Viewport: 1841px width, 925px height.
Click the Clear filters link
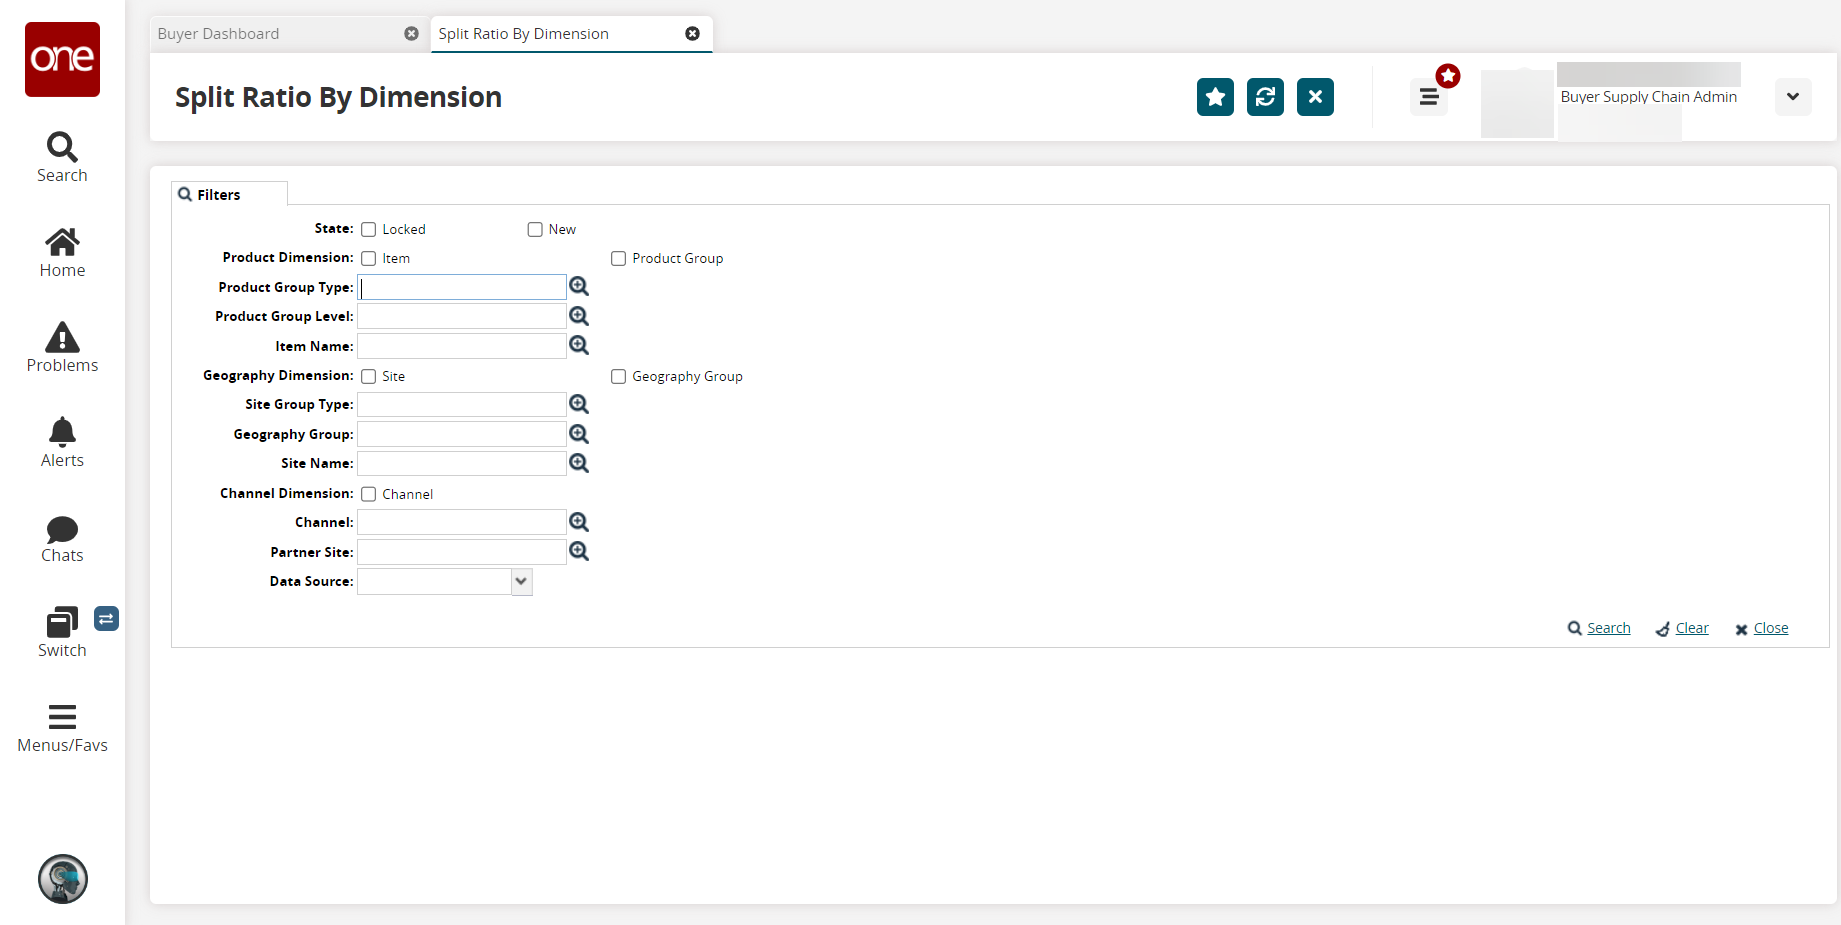1691,628
